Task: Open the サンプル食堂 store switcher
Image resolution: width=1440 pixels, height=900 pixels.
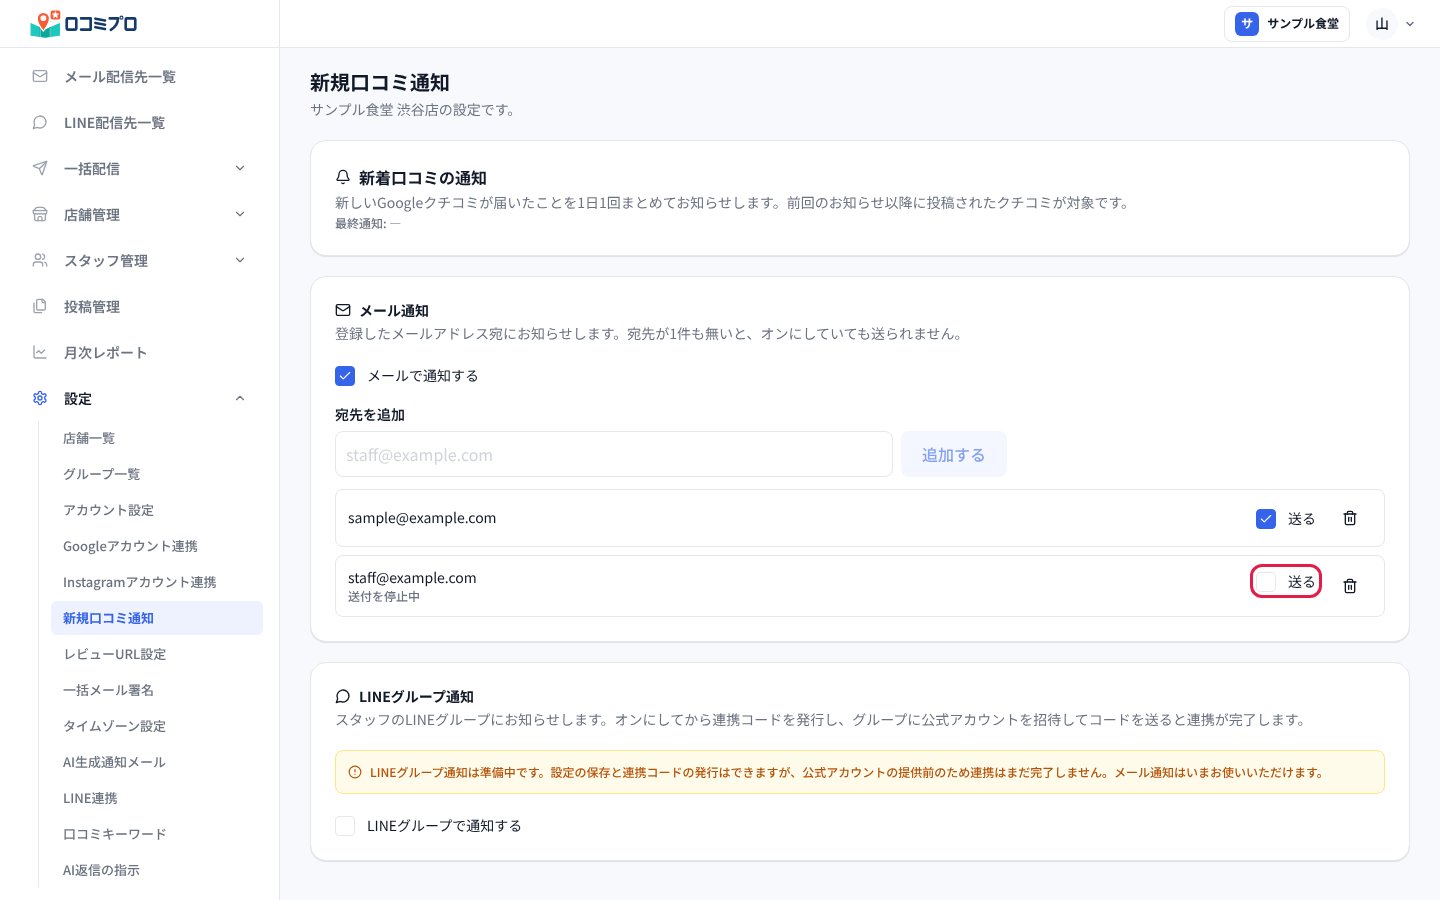Action: click(1287, 24)
